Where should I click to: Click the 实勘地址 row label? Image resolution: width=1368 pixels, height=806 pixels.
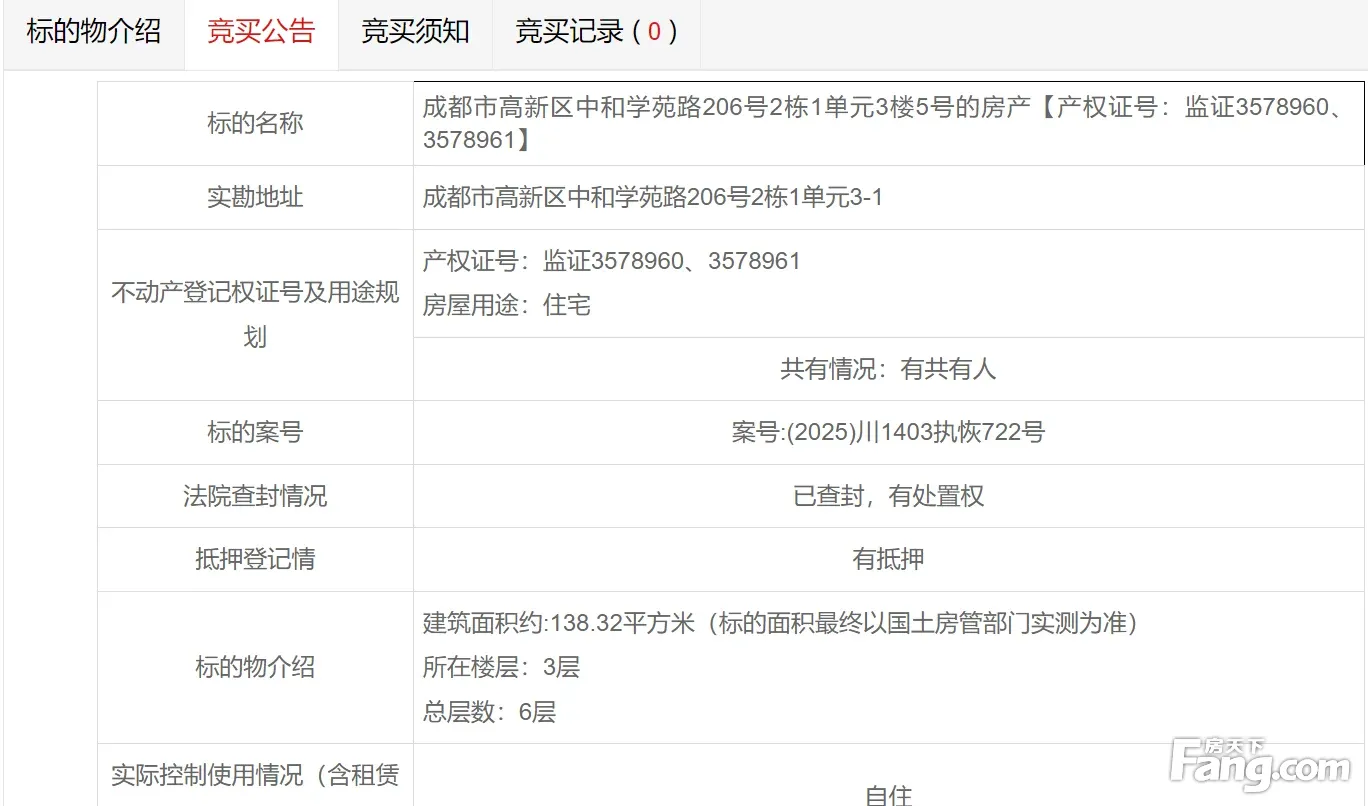[255, 198]
